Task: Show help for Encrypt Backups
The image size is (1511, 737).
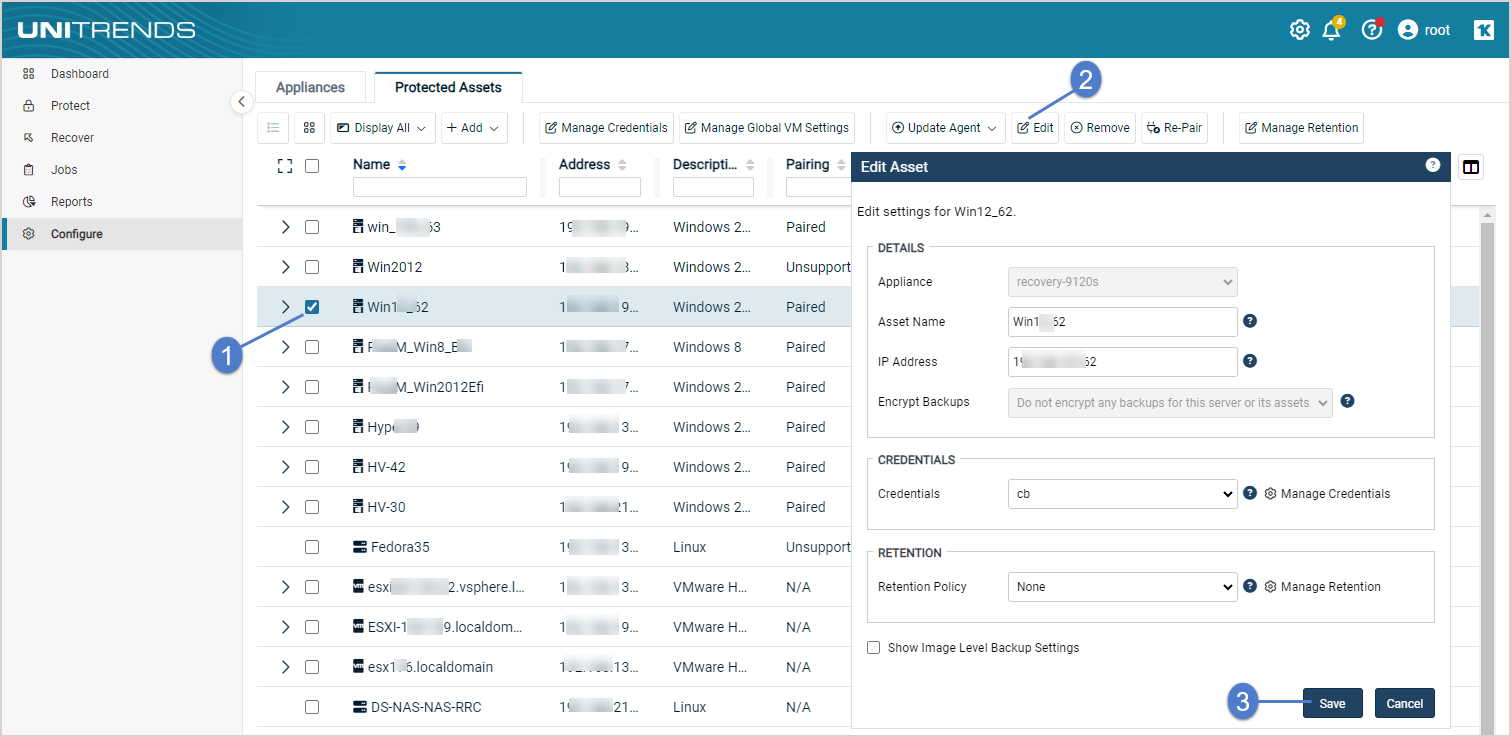Action: coord(1347,401)
